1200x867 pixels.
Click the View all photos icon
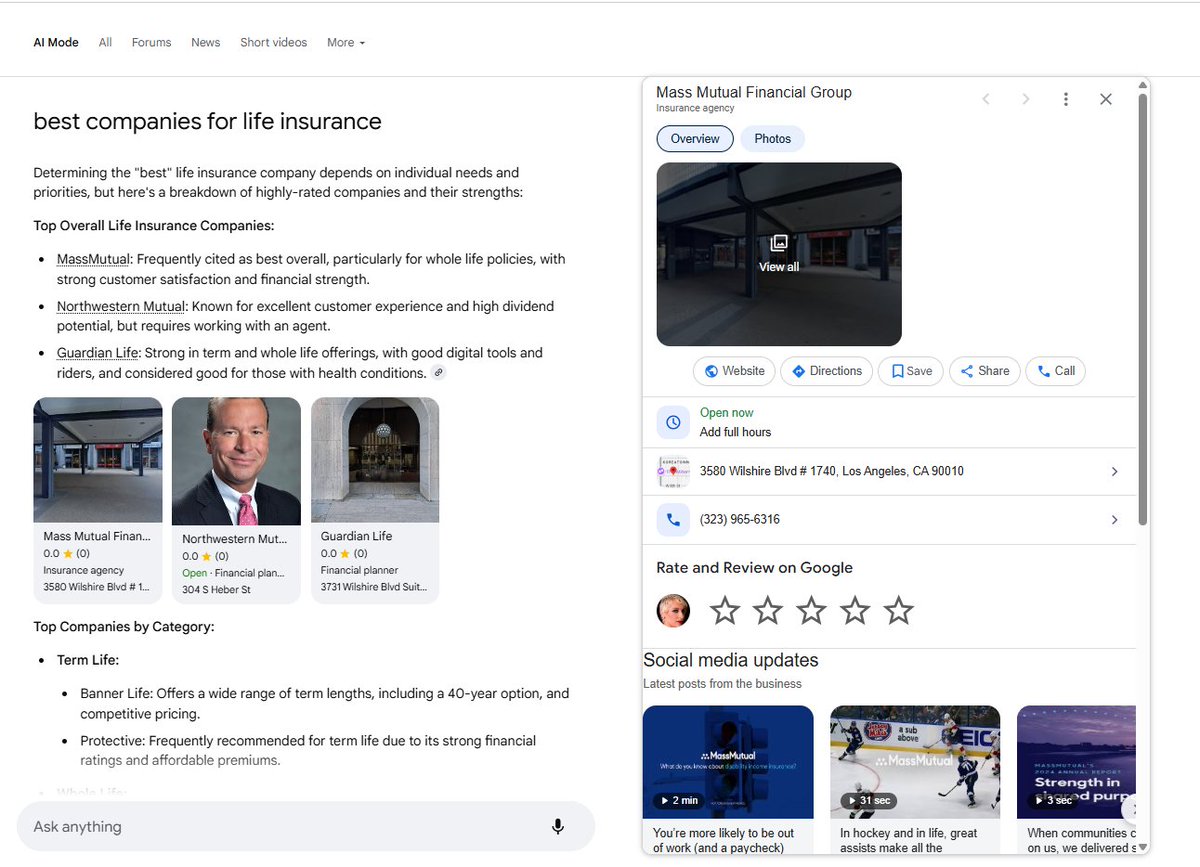click(779, 243)
